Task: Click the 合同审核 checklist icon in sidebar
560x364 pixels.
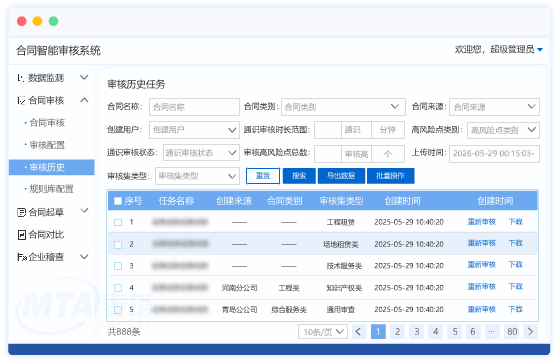Action: pyautogui.click(x=21, y=100)
